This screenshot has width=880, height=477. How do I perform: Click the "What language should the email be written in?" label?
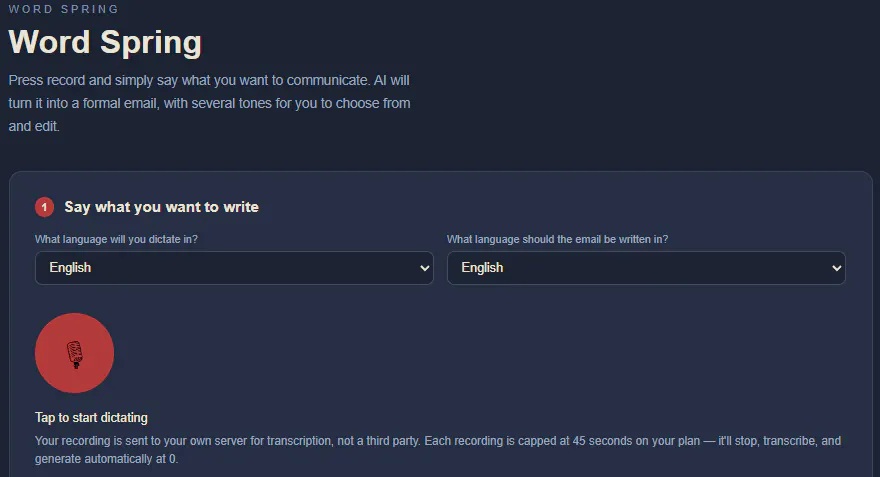point(557,239)
